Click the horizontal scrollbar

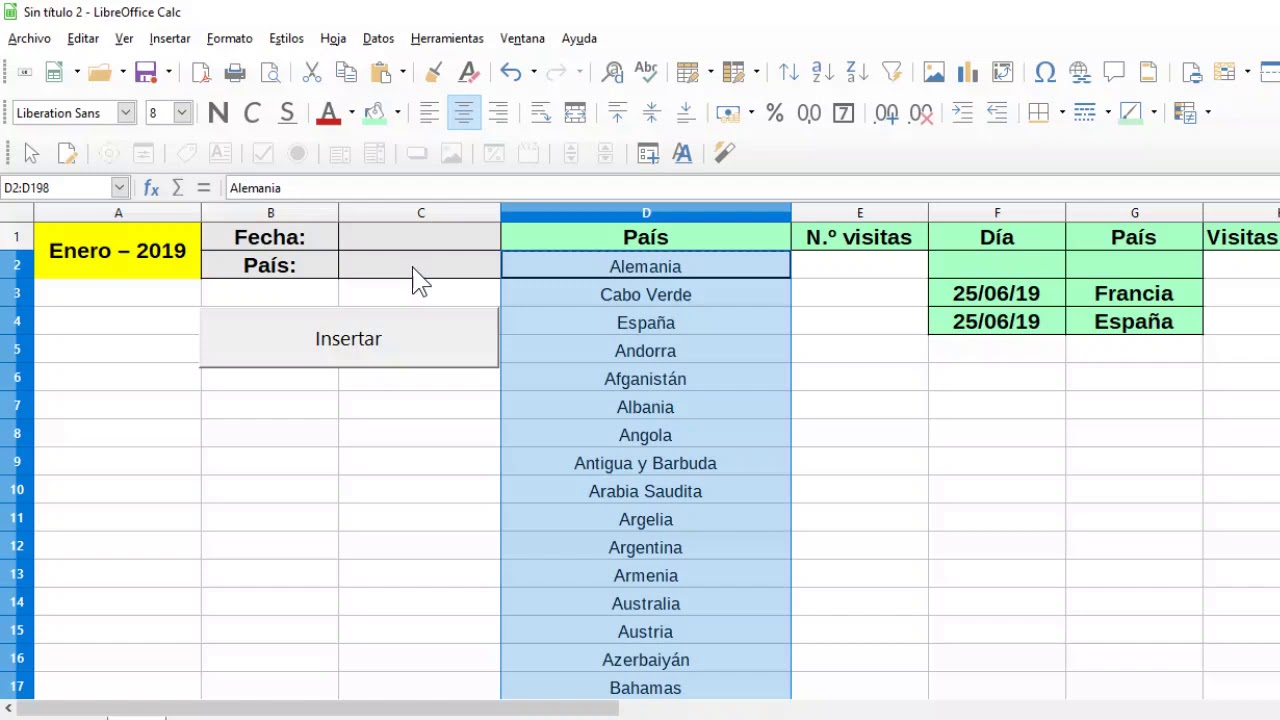(320, 708)
